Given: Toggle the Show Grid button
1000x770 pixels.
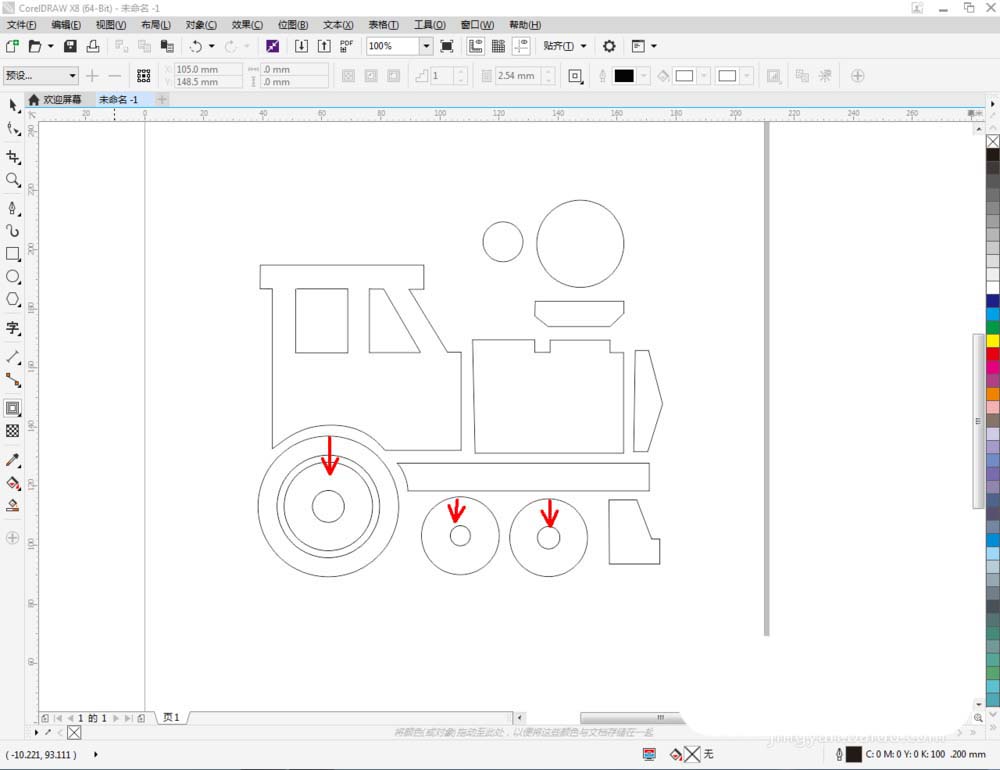Looking at the screenshot, I should 499,46.
